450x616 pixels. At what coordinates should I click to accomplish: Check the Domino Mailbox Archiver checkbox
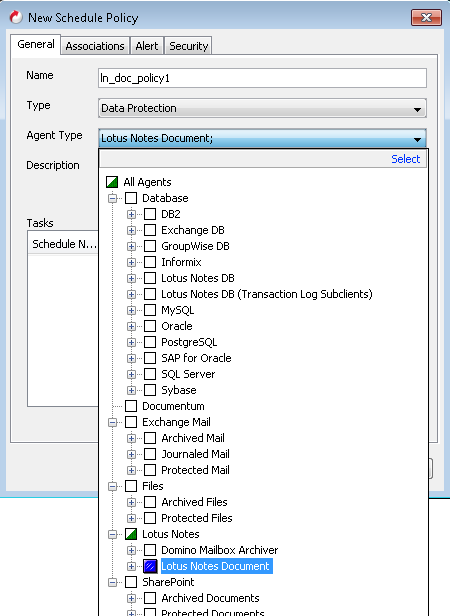pyautogui.click(x=150, y=550)
